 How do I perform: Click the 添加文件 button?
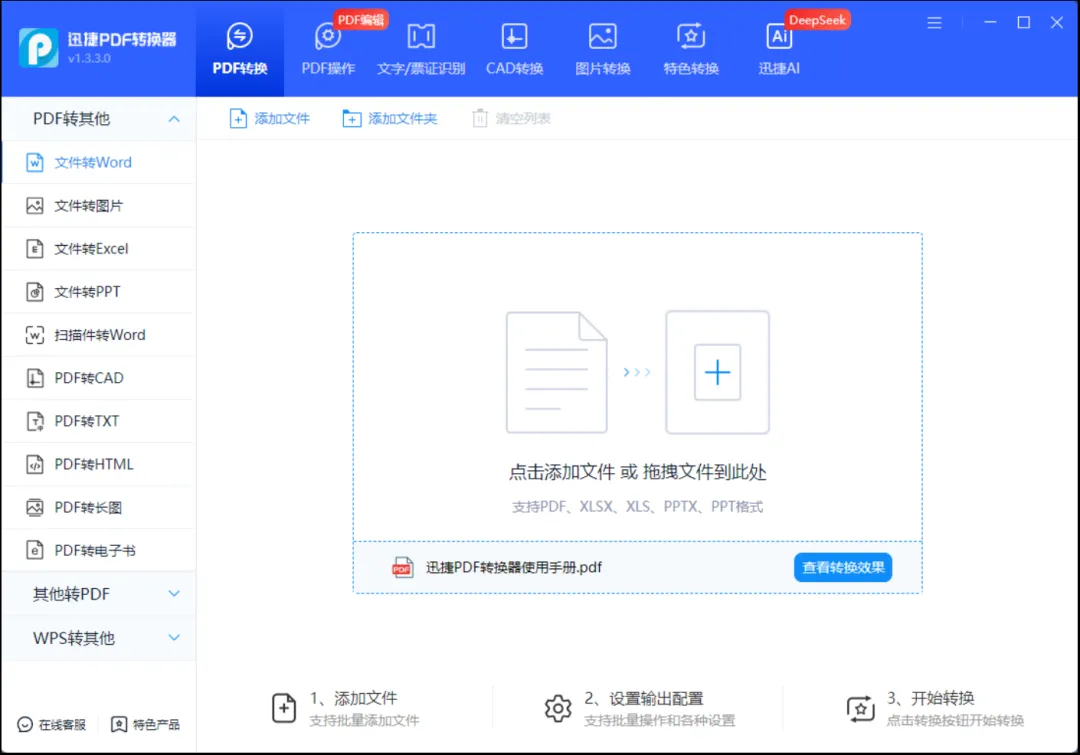point(269,118)
